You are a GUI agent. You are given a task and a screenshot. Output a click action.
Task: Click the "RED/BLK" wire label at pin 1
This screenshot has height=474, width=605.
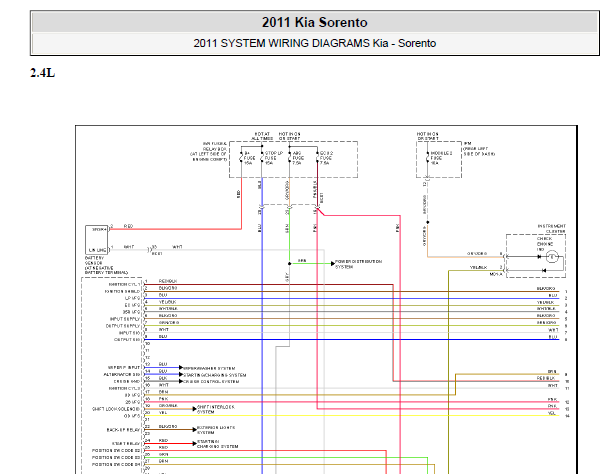coord(168,281)
